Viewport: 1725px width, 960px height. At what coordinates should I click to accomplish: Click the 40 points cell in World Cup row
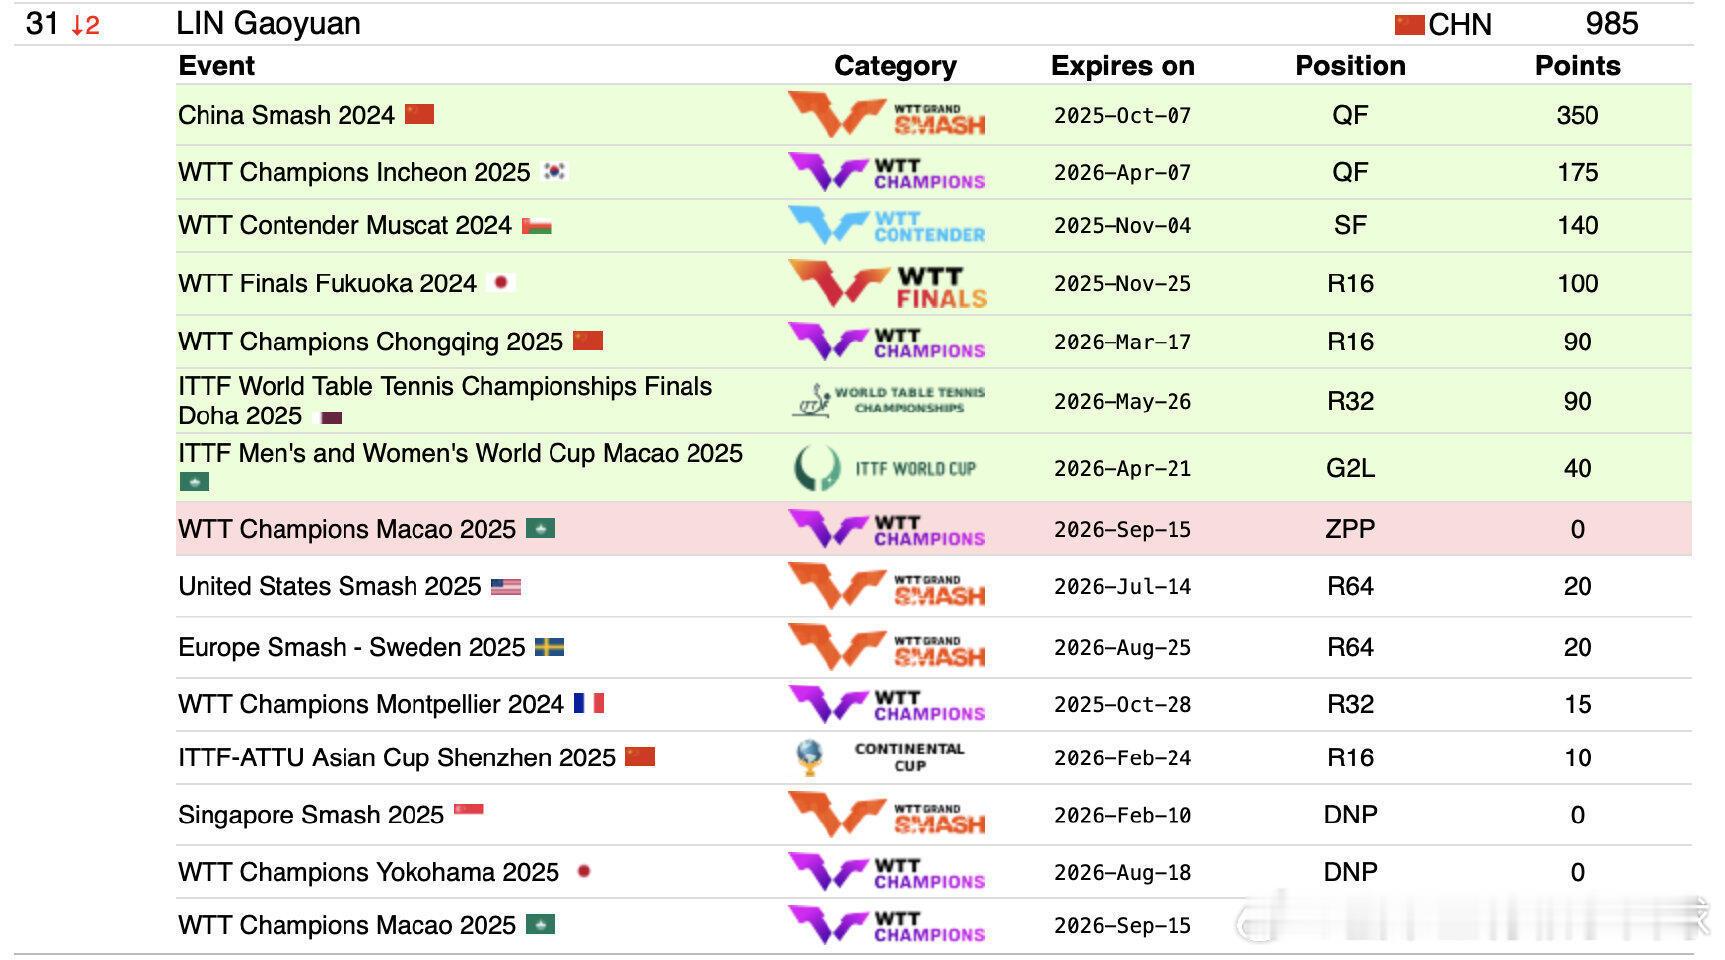tap(1577, 468)
